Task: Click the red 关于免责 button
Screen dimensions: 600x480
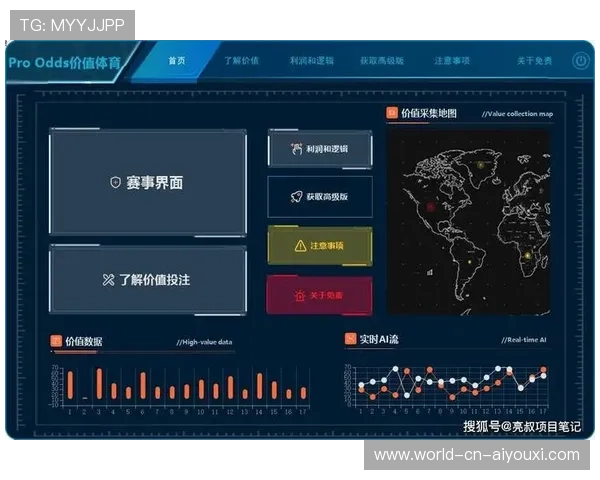Action: tap(319, 295)
